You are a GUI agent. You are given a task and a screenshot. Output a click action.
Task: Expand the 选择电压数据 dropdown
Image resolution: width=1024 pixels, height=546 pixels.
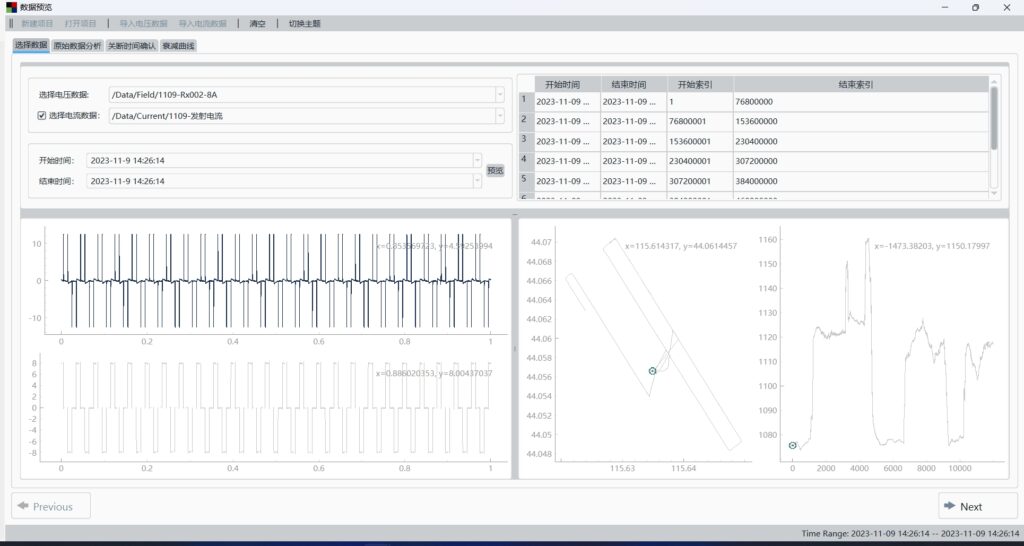[x=499, y=95]
